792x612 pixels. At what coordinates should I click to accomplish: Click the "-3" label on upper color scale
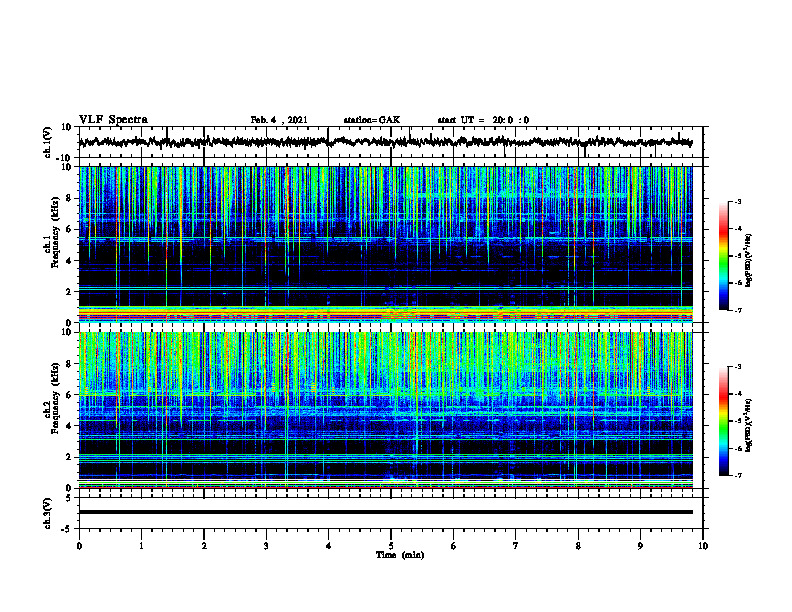tap(737, 201)
